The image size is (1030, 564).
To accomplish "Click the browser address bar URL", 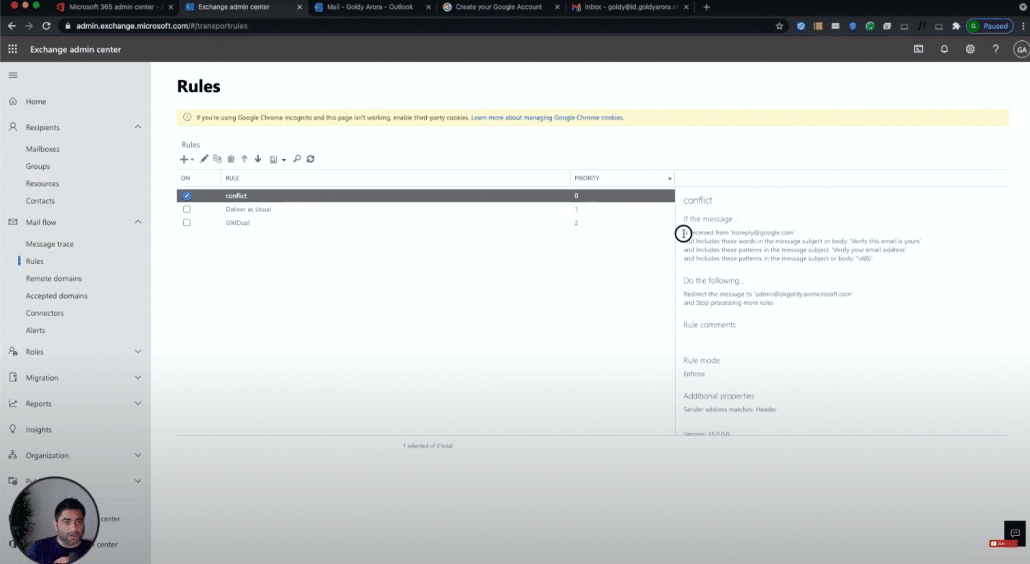I will (x=162, y=26).
